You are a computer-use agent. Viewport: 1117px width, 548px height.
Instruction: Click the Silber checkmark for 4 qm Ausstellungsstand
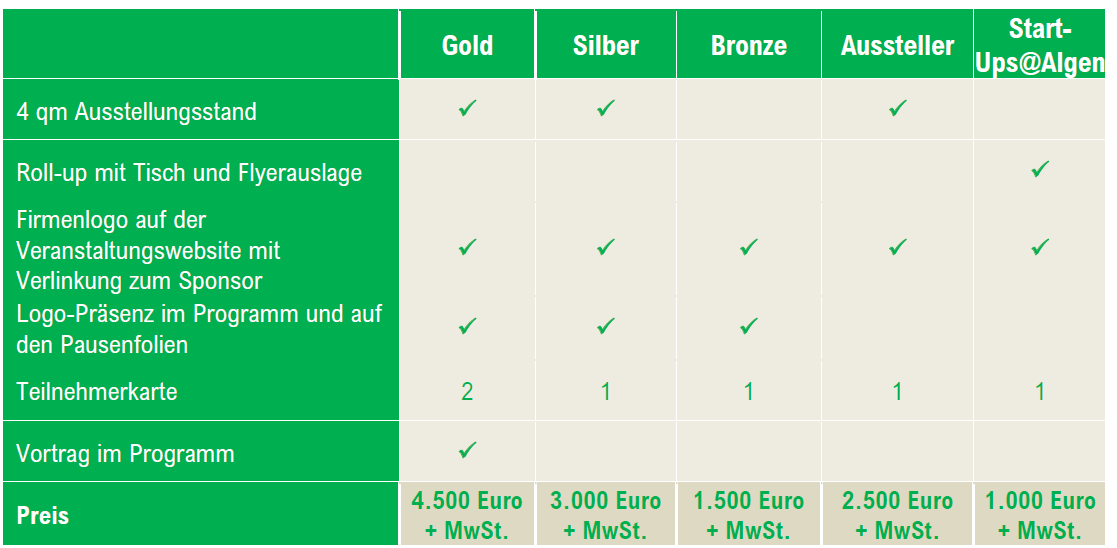605,108
